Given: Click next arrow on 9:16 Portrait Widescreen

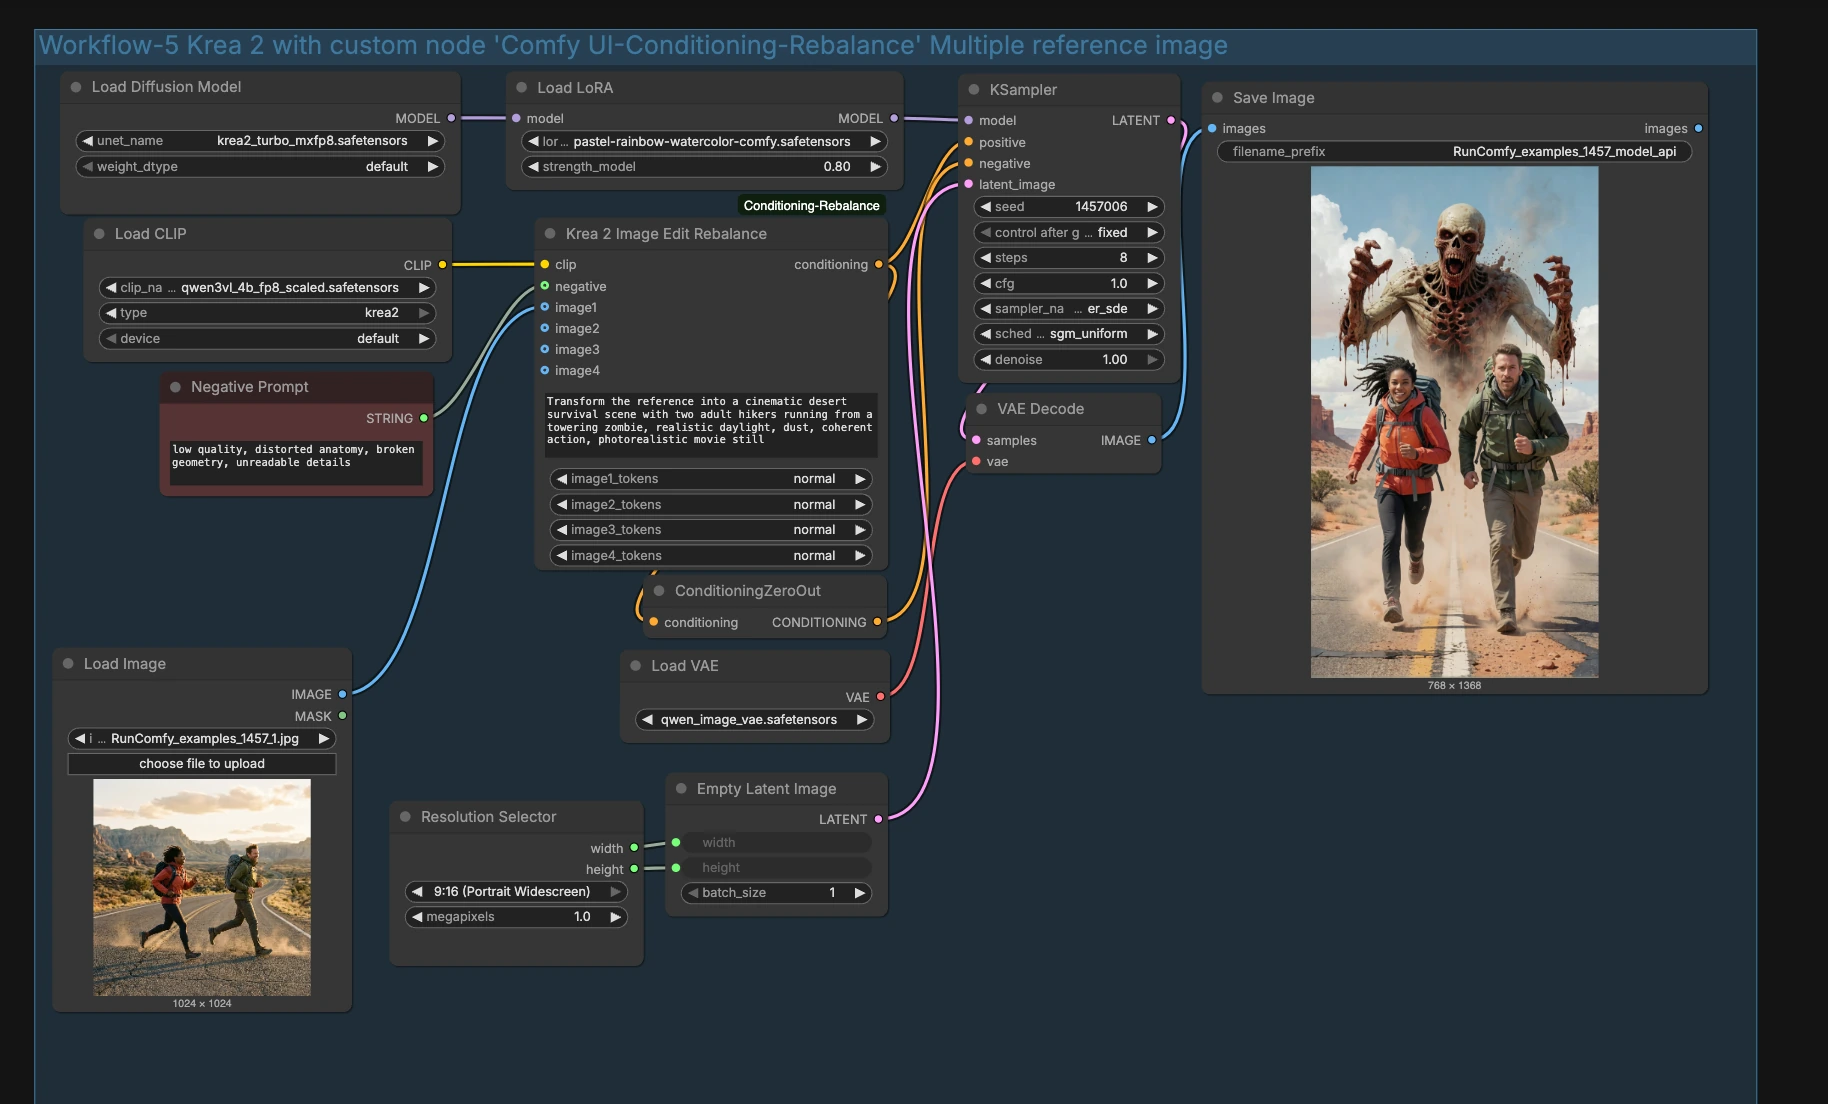Looking at the screenshot, I should click(615, 892).
